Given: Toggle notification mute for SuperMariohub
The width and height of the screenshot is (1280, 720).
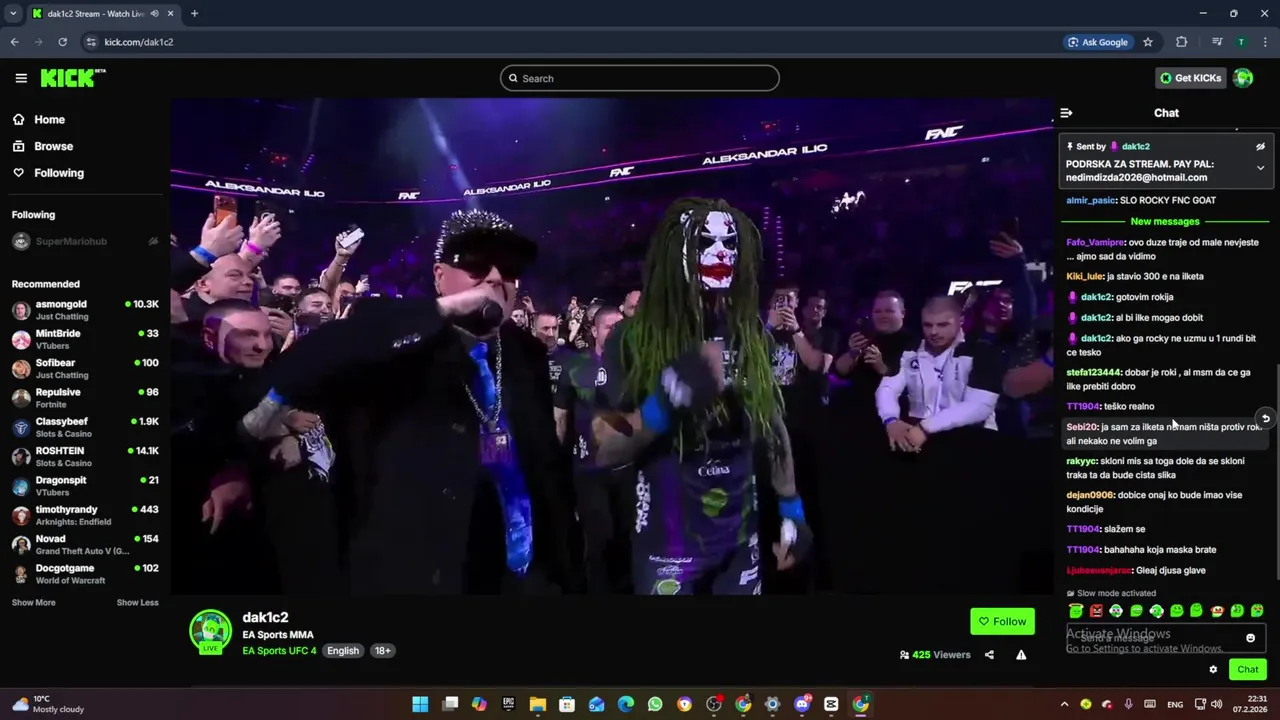Looking at the screenshot, I should click(x=153, y=241).
